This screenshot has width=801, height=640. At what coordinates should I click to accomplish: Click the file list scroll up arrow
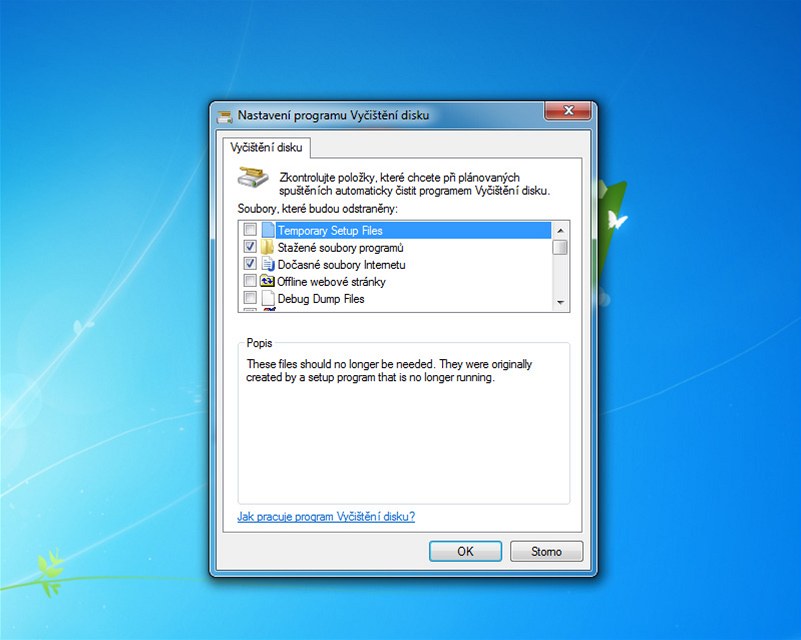[x=561, y=230]
